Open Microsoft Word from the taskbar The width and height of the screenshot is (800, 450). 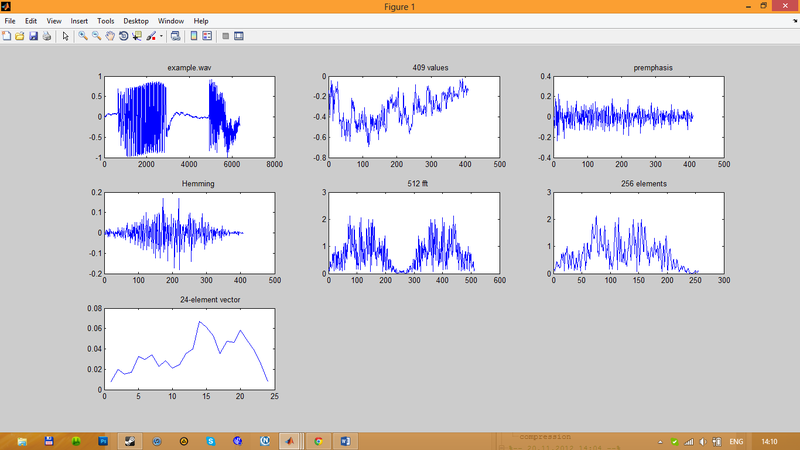(345, 441)
